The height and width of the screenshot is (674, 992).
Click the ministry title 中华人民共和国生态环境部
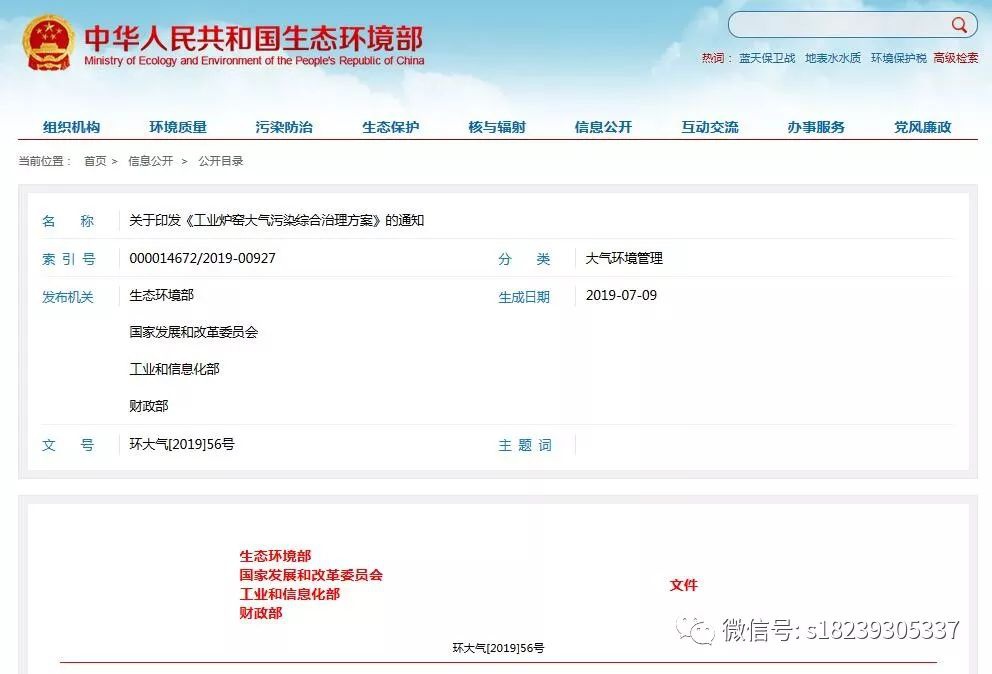254,38
